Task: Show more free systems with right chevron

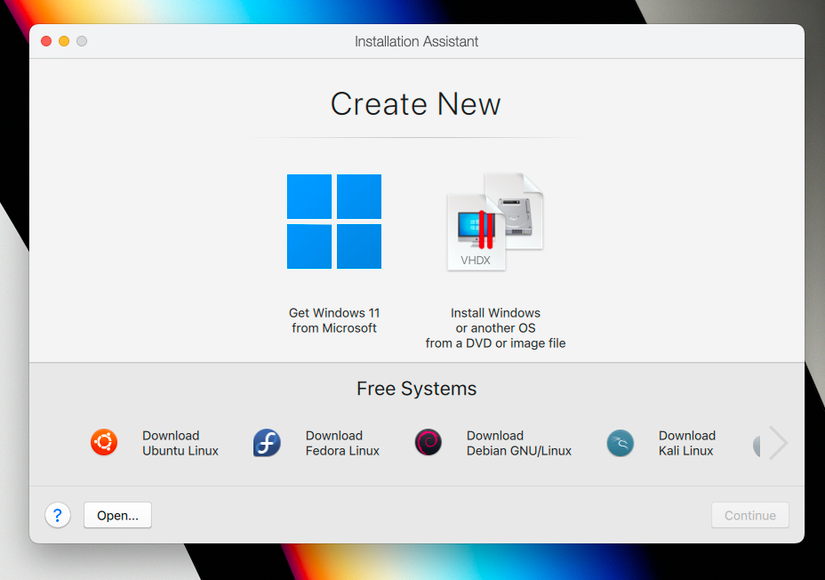Action: [x=779, y=443]
